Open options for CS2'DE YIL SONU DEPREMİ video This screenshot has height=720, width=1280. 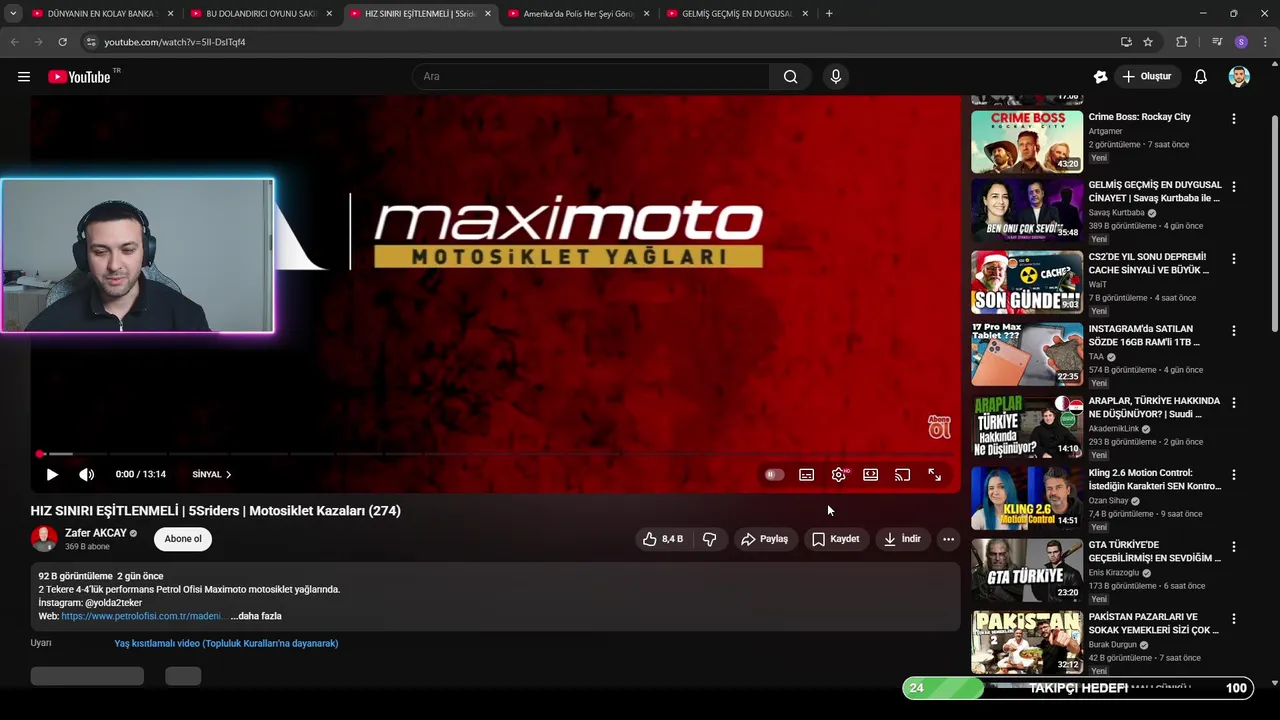pos(1233,259)
